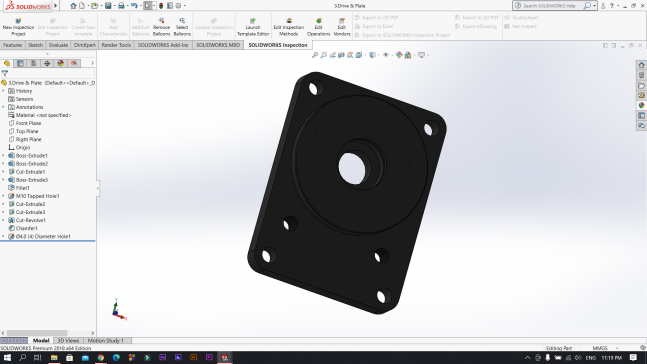
Task: Switch to DimXpert ribbon tab
Action: pos(85,45)
